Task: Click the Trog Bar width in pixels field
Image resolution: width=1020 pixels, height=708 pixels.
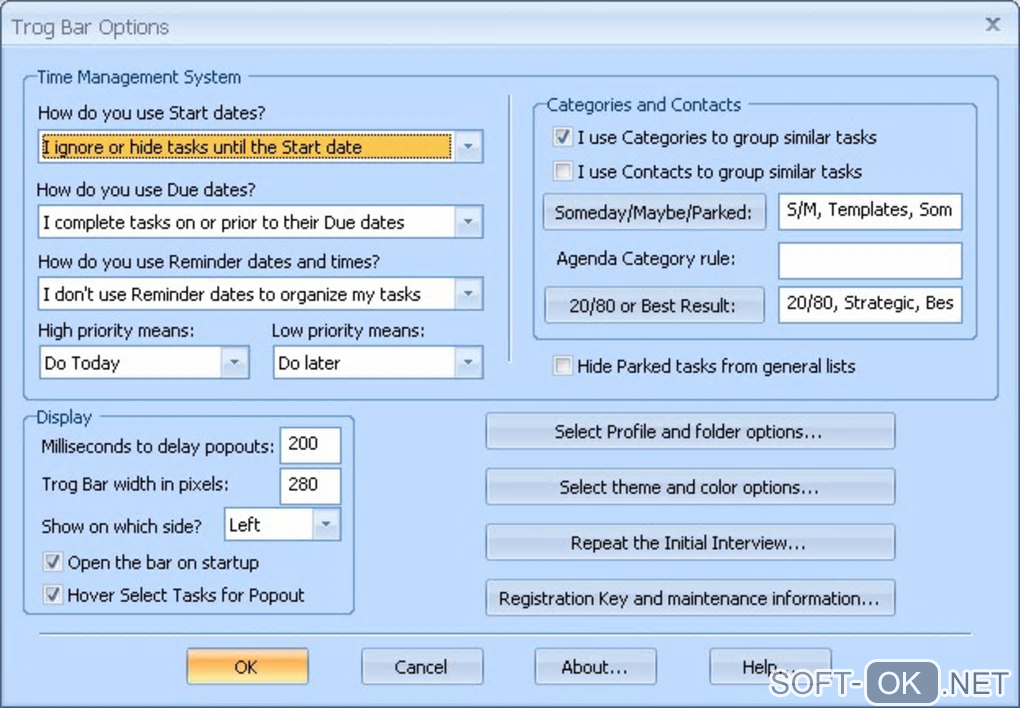Action: (310, 485)
